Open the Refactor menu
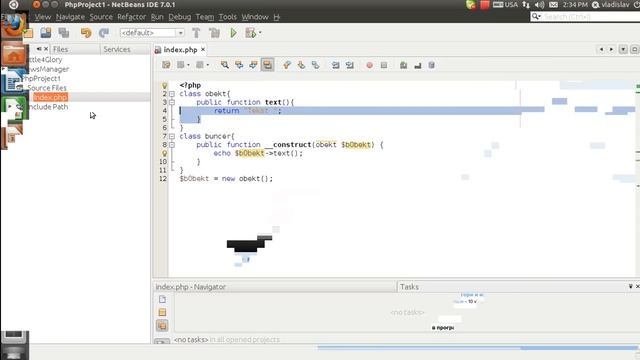 (x=131, y=17)
